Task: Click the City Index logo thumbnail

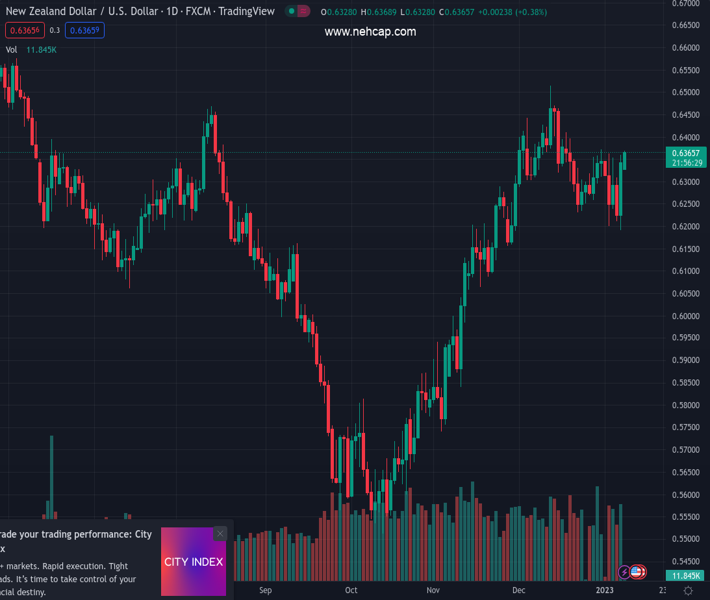Action: (193, 562)
